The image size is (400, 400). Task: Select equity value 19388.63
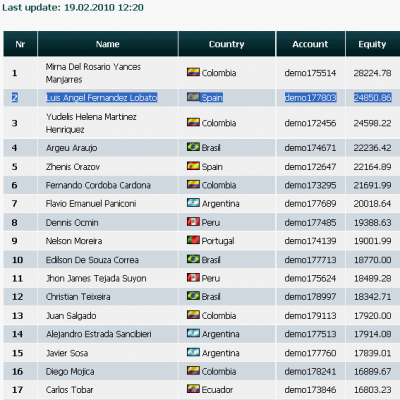[373, 222]
